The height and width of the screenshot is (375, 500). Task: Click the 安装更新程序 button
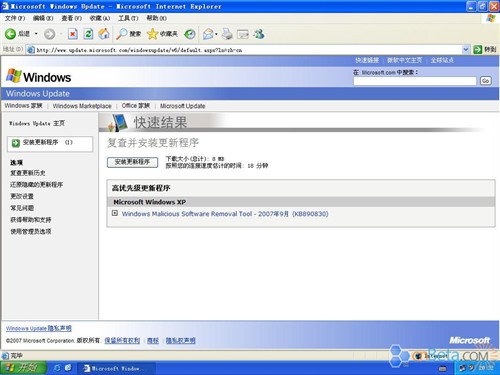132,162
